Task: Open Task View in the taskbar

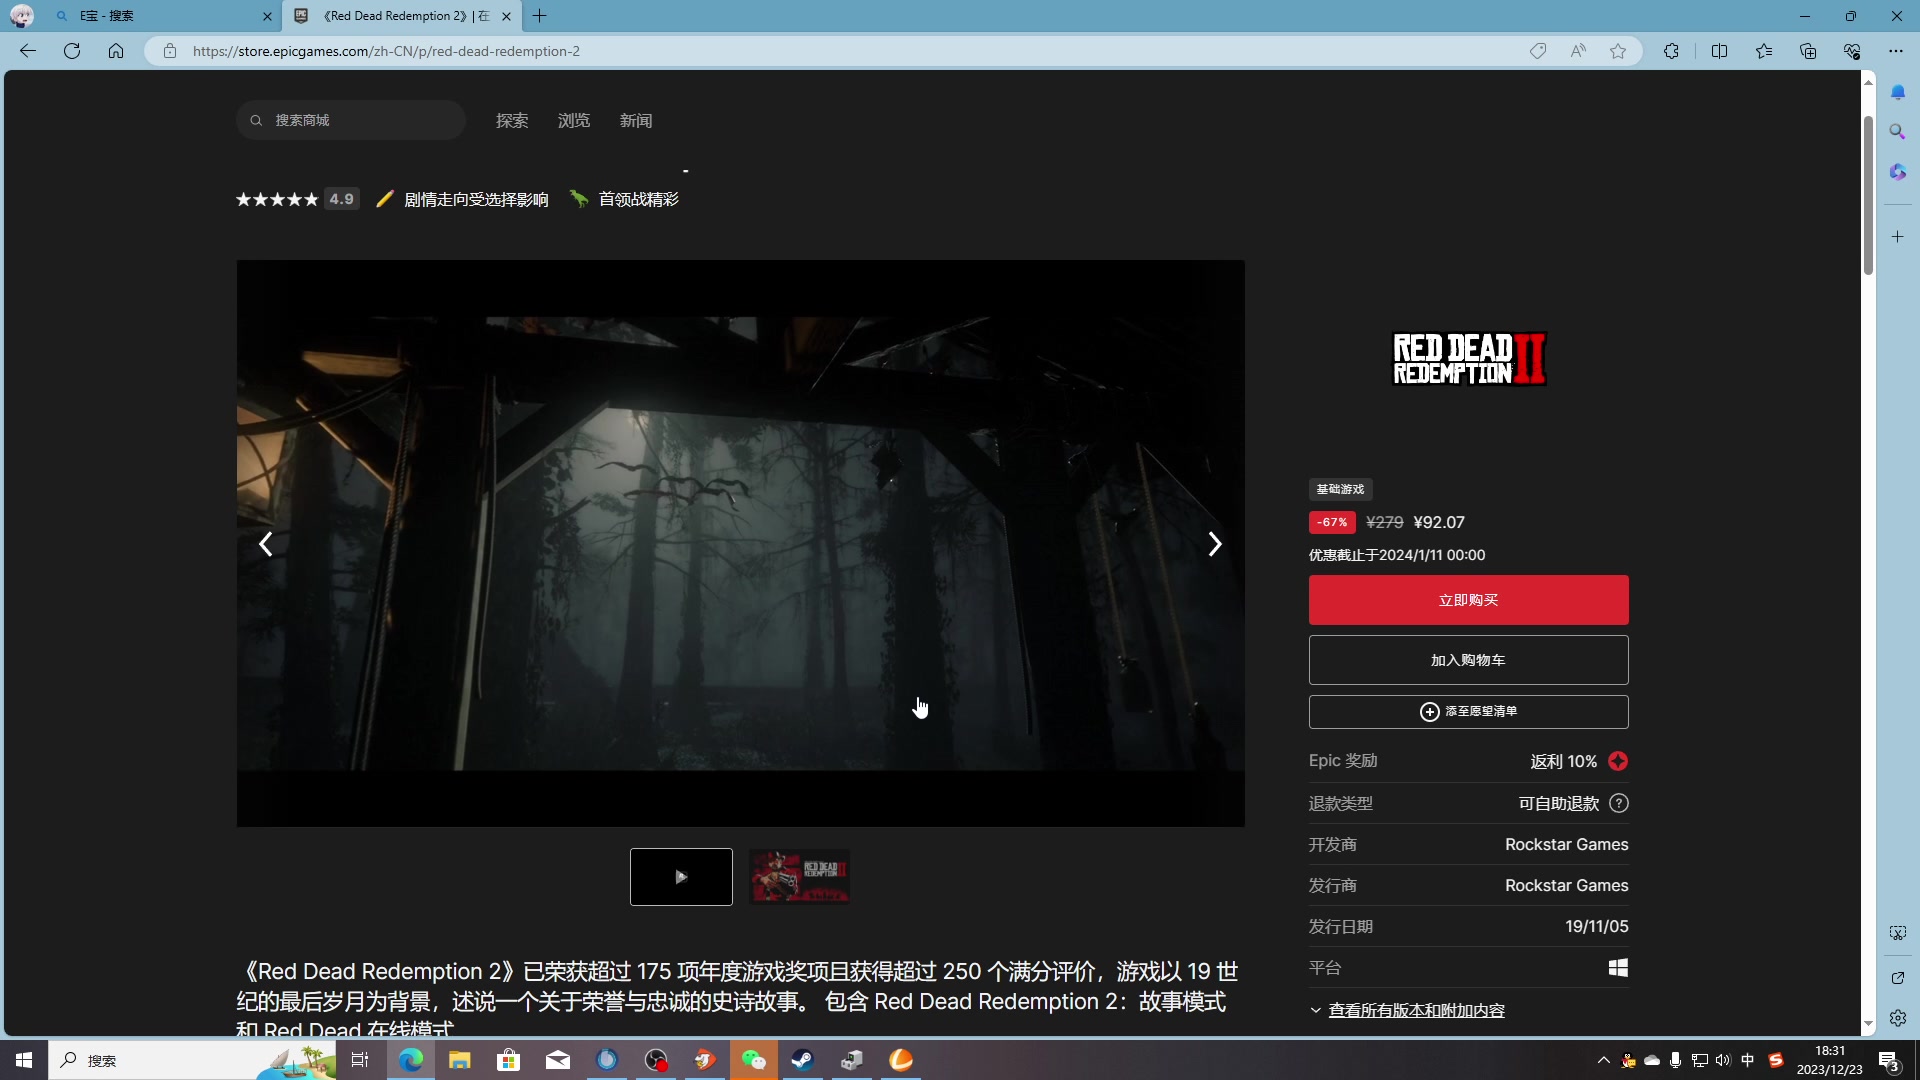Action: 360,1060
